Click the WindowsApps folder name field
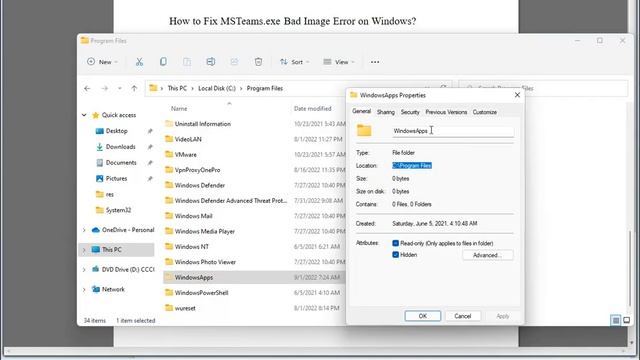This screenshot has width=640, height=360. 453,131
